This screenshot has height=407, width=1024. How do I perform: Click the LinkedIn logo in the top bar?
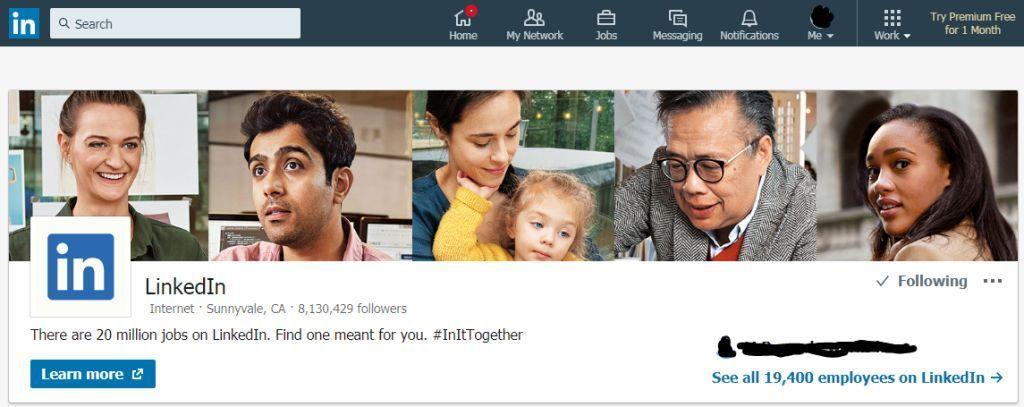pos(24,24)
